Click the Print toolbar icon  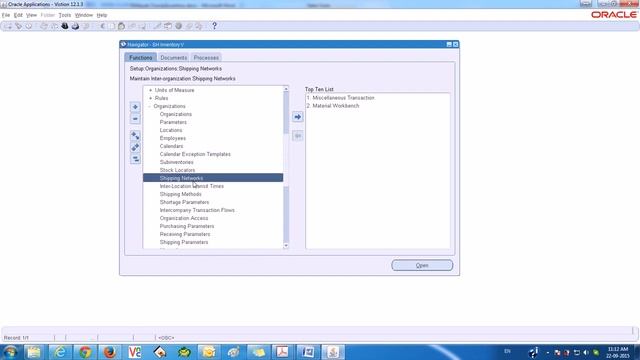click(75, 26)
